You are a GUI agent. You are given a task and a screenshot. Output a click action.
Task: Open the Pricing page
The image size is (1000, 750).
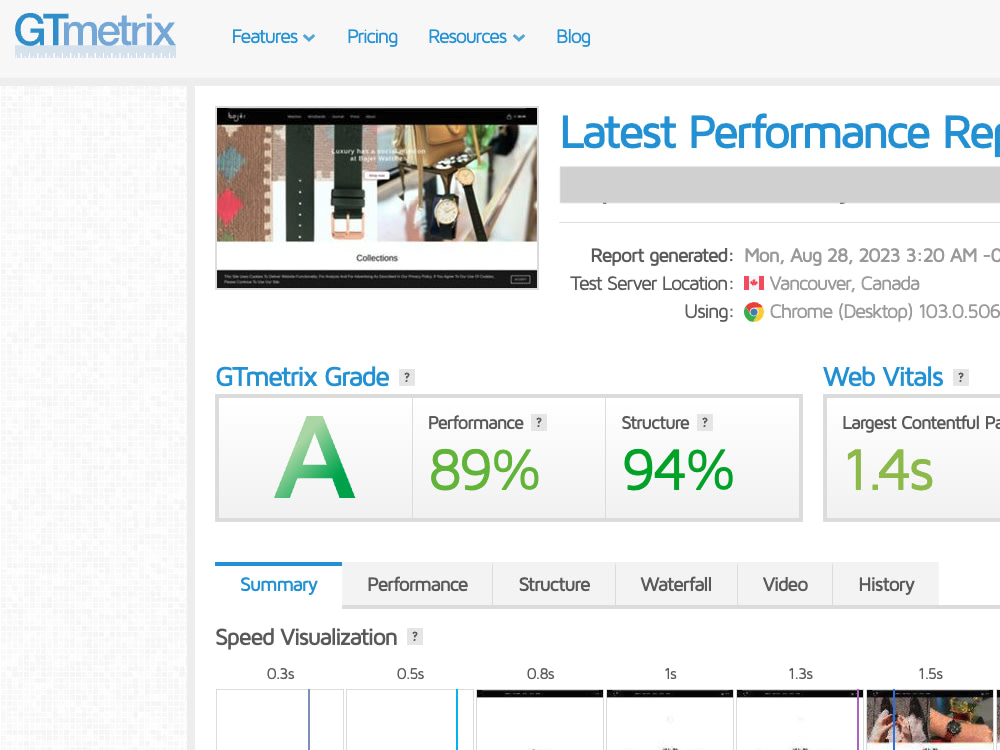(372, 37)
